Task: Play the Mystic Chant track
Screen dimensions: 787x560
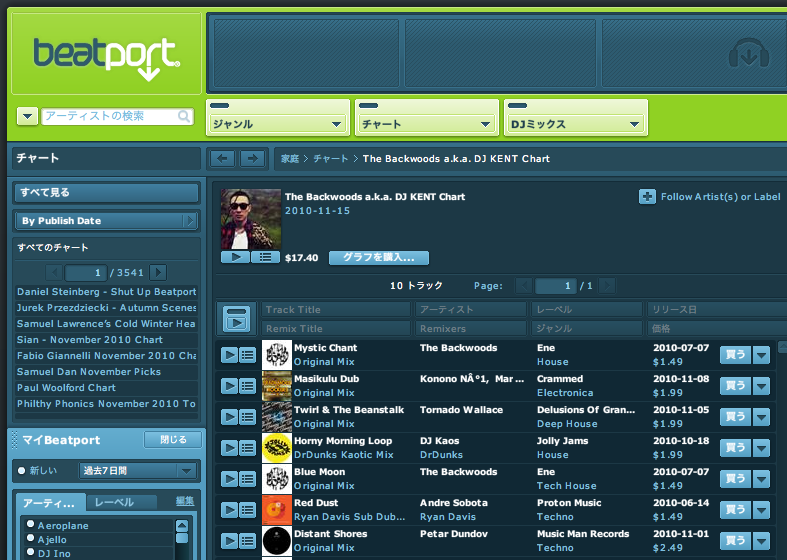Action: click(x=229, y=355)
